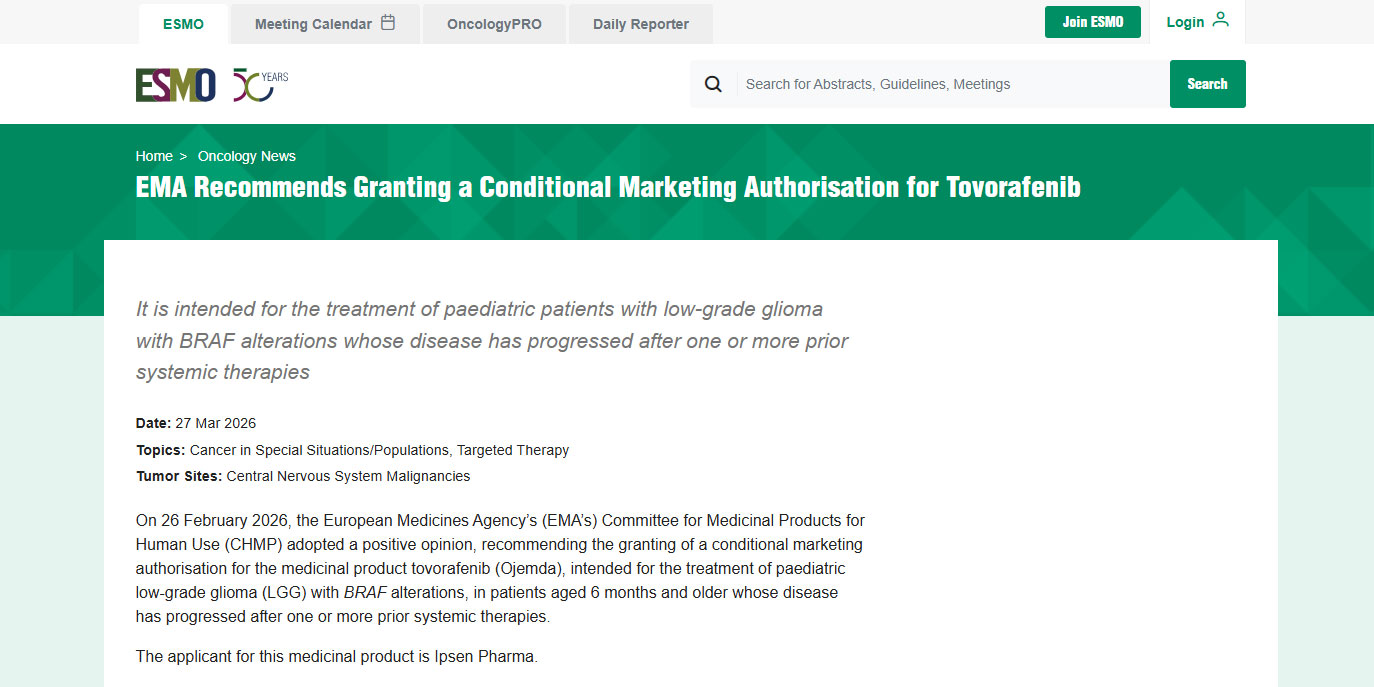Click the magnifying glass search icon

[713, 84]
